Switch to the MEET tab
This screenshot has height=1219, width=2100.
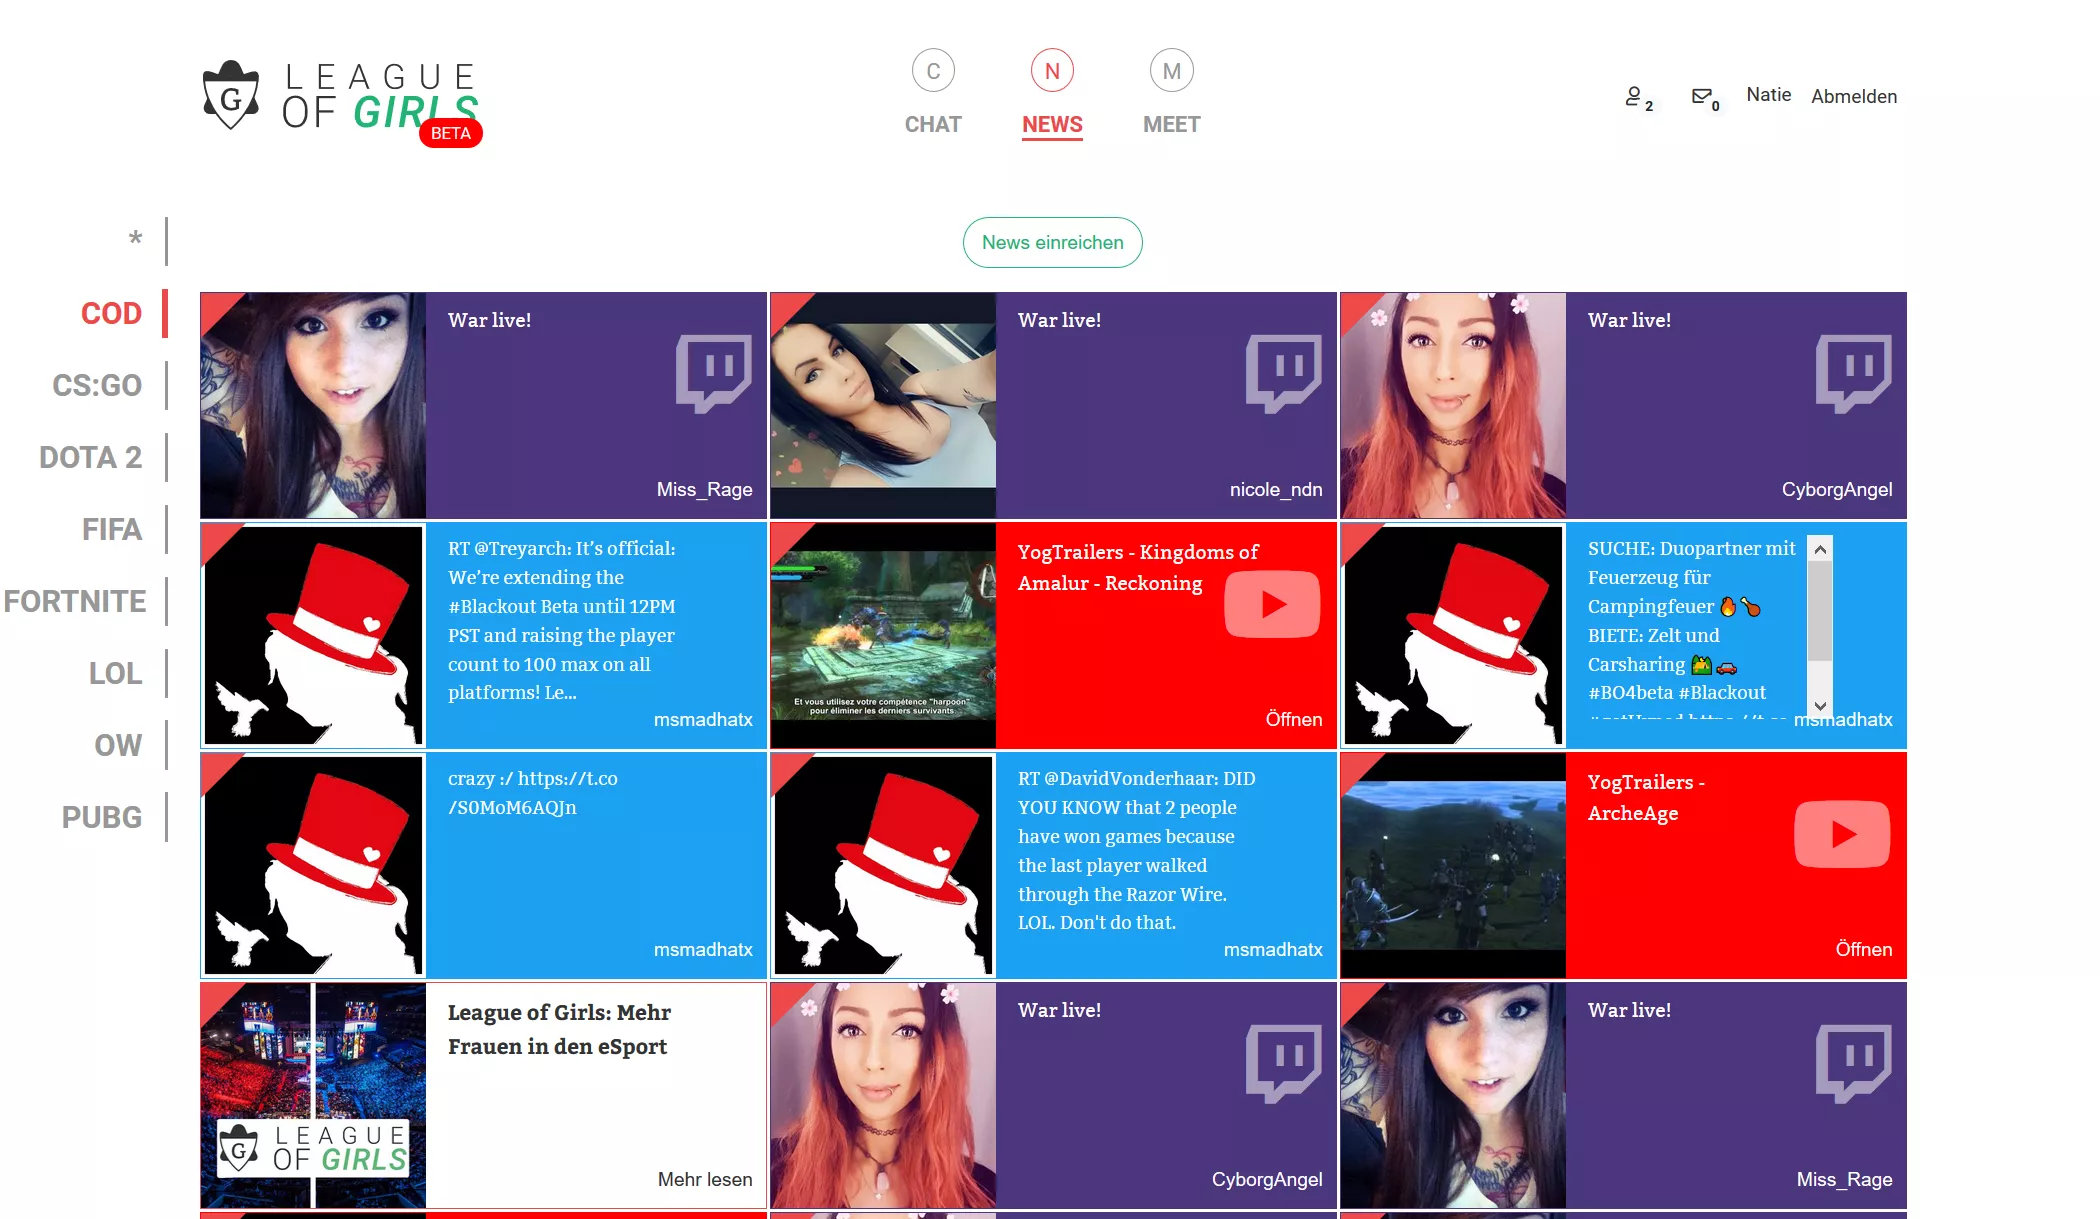click(1171, 124)
